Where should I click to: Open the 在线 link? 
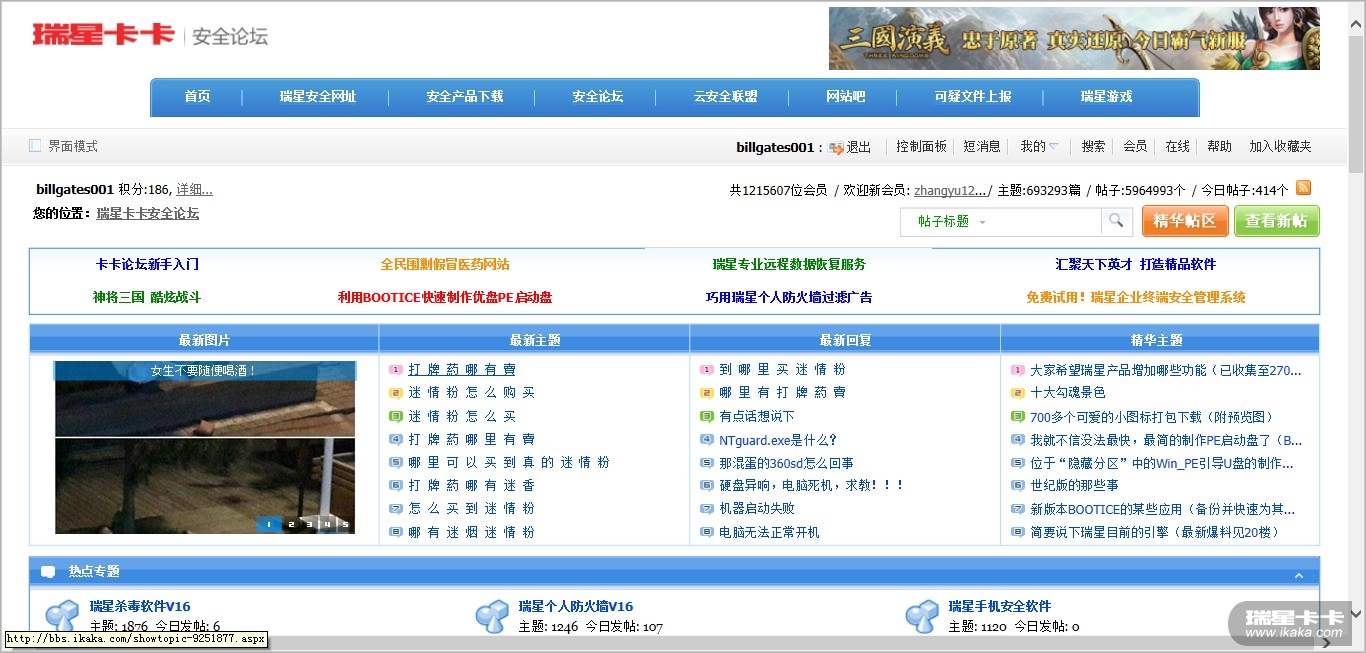click(1177, 147)
